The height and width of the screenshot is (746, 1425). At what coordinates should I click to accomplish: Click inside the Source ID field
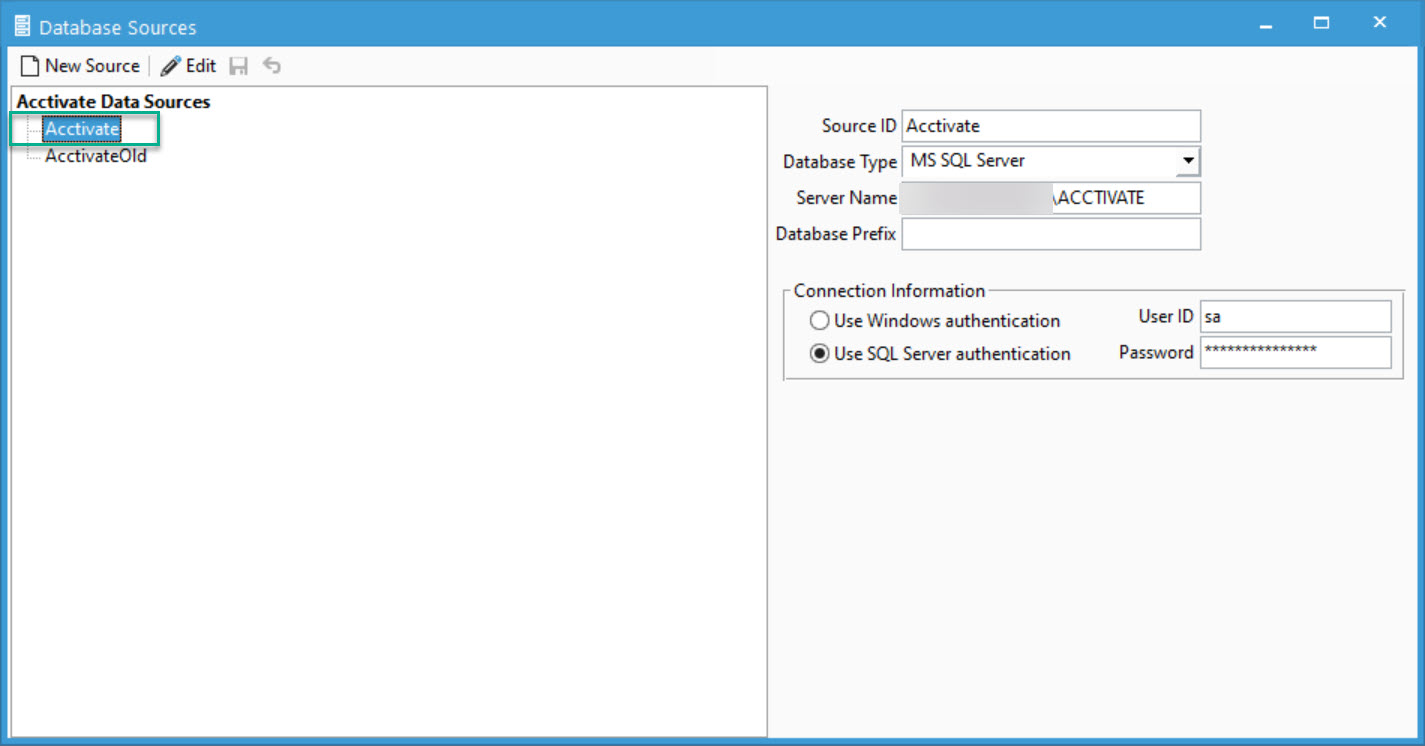1050,125
